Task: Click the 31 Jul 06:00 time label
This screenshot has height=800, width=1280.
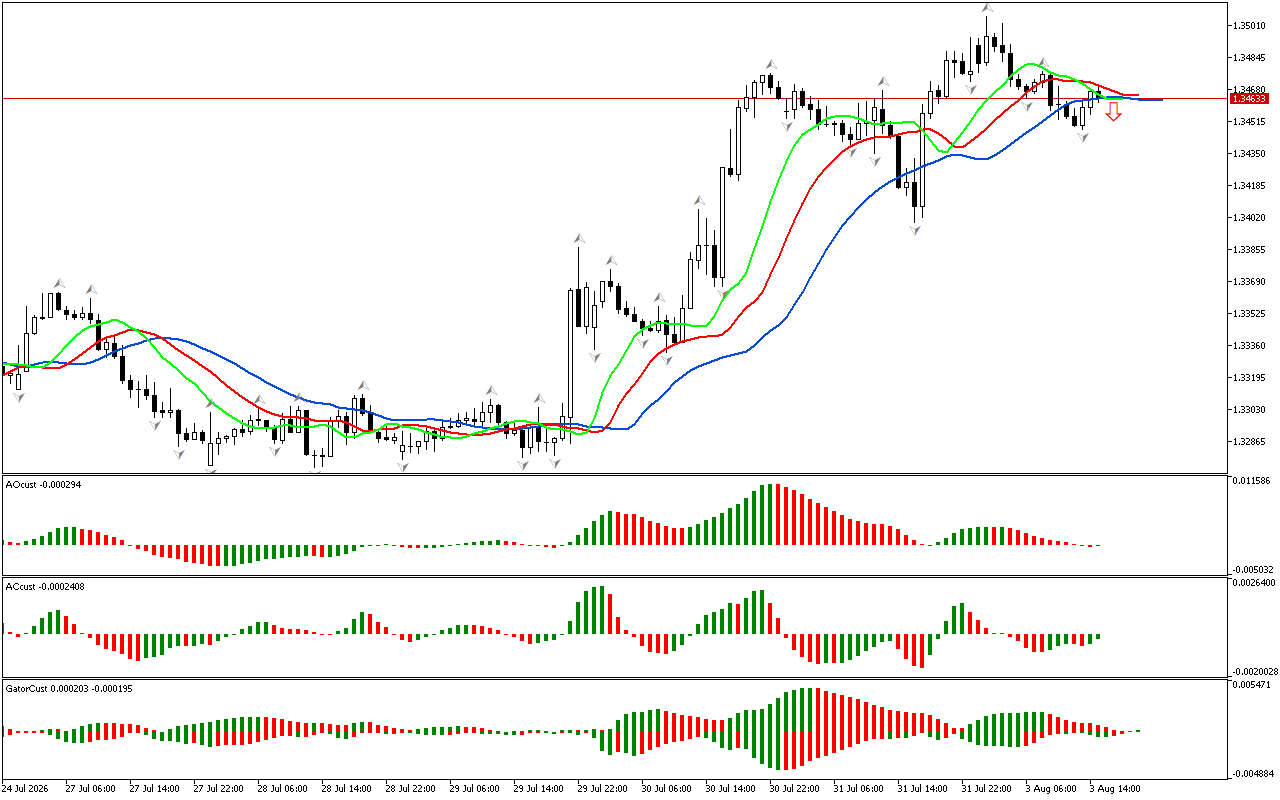Action: coord(857,788)
